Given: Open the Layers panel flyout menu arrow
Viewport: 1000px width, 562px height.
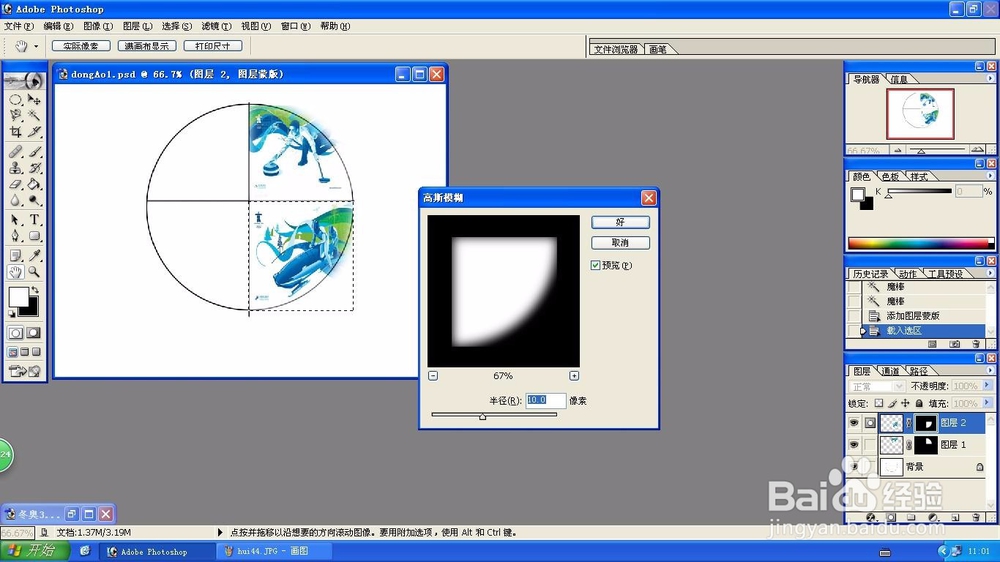Looking at the screenshot, I should point(990,371).
